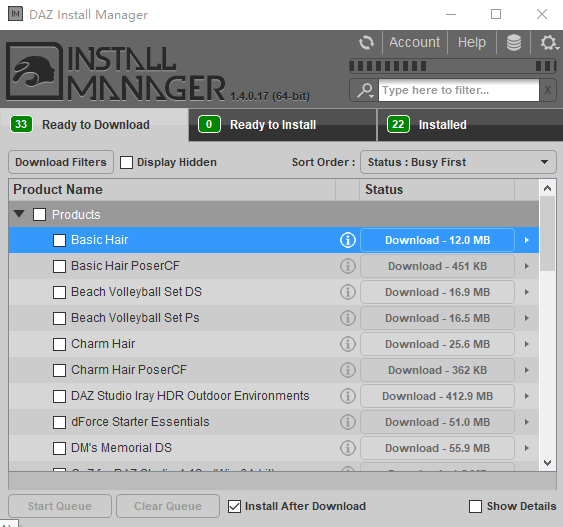Click the Clear Queue button

pyautogui.click(x=168, y=506)
